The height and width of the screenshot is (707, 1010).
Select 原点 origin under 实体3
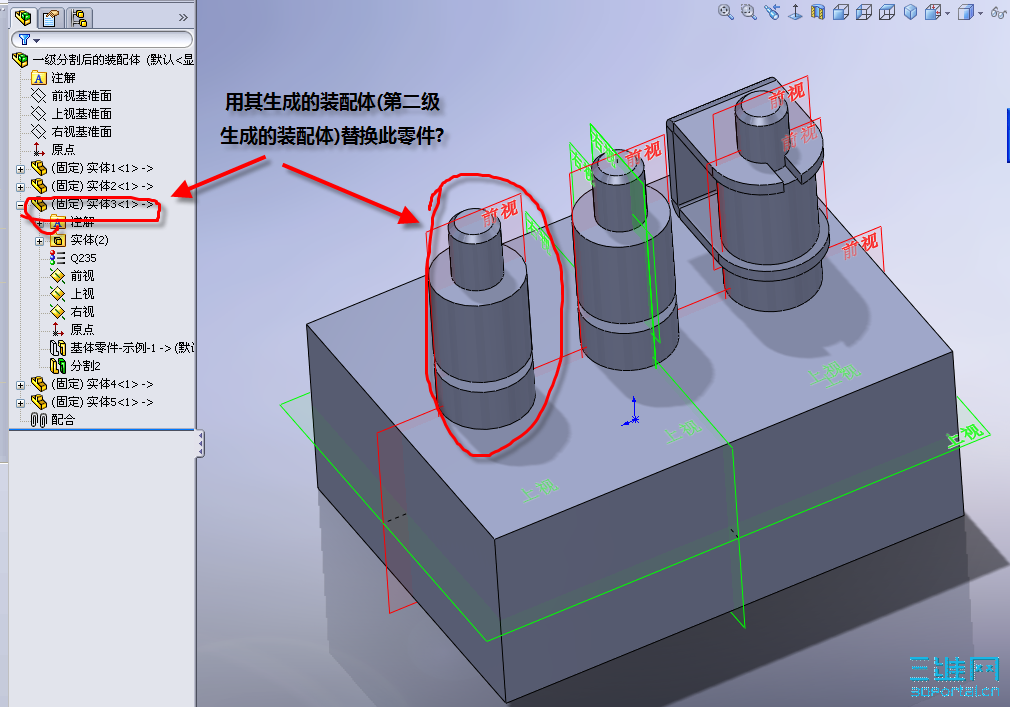(x=73, y=330)
